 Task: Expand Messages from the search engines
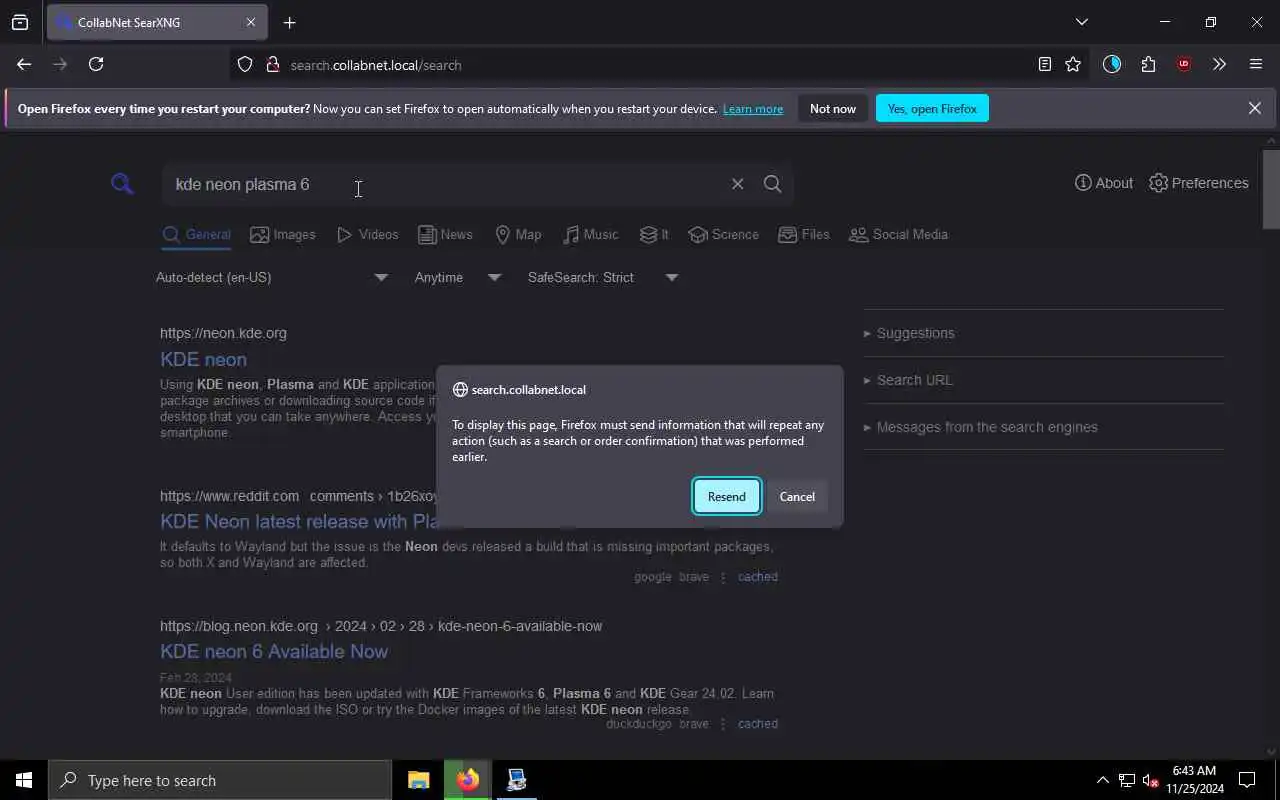coord(1044,427)
